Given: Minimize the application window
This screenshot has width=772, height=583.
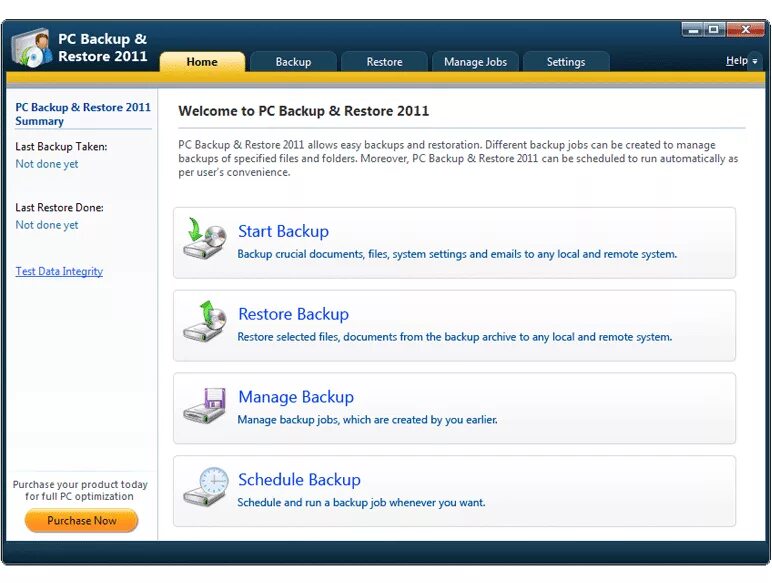Looking at the screenshot, I should point(693,30).
